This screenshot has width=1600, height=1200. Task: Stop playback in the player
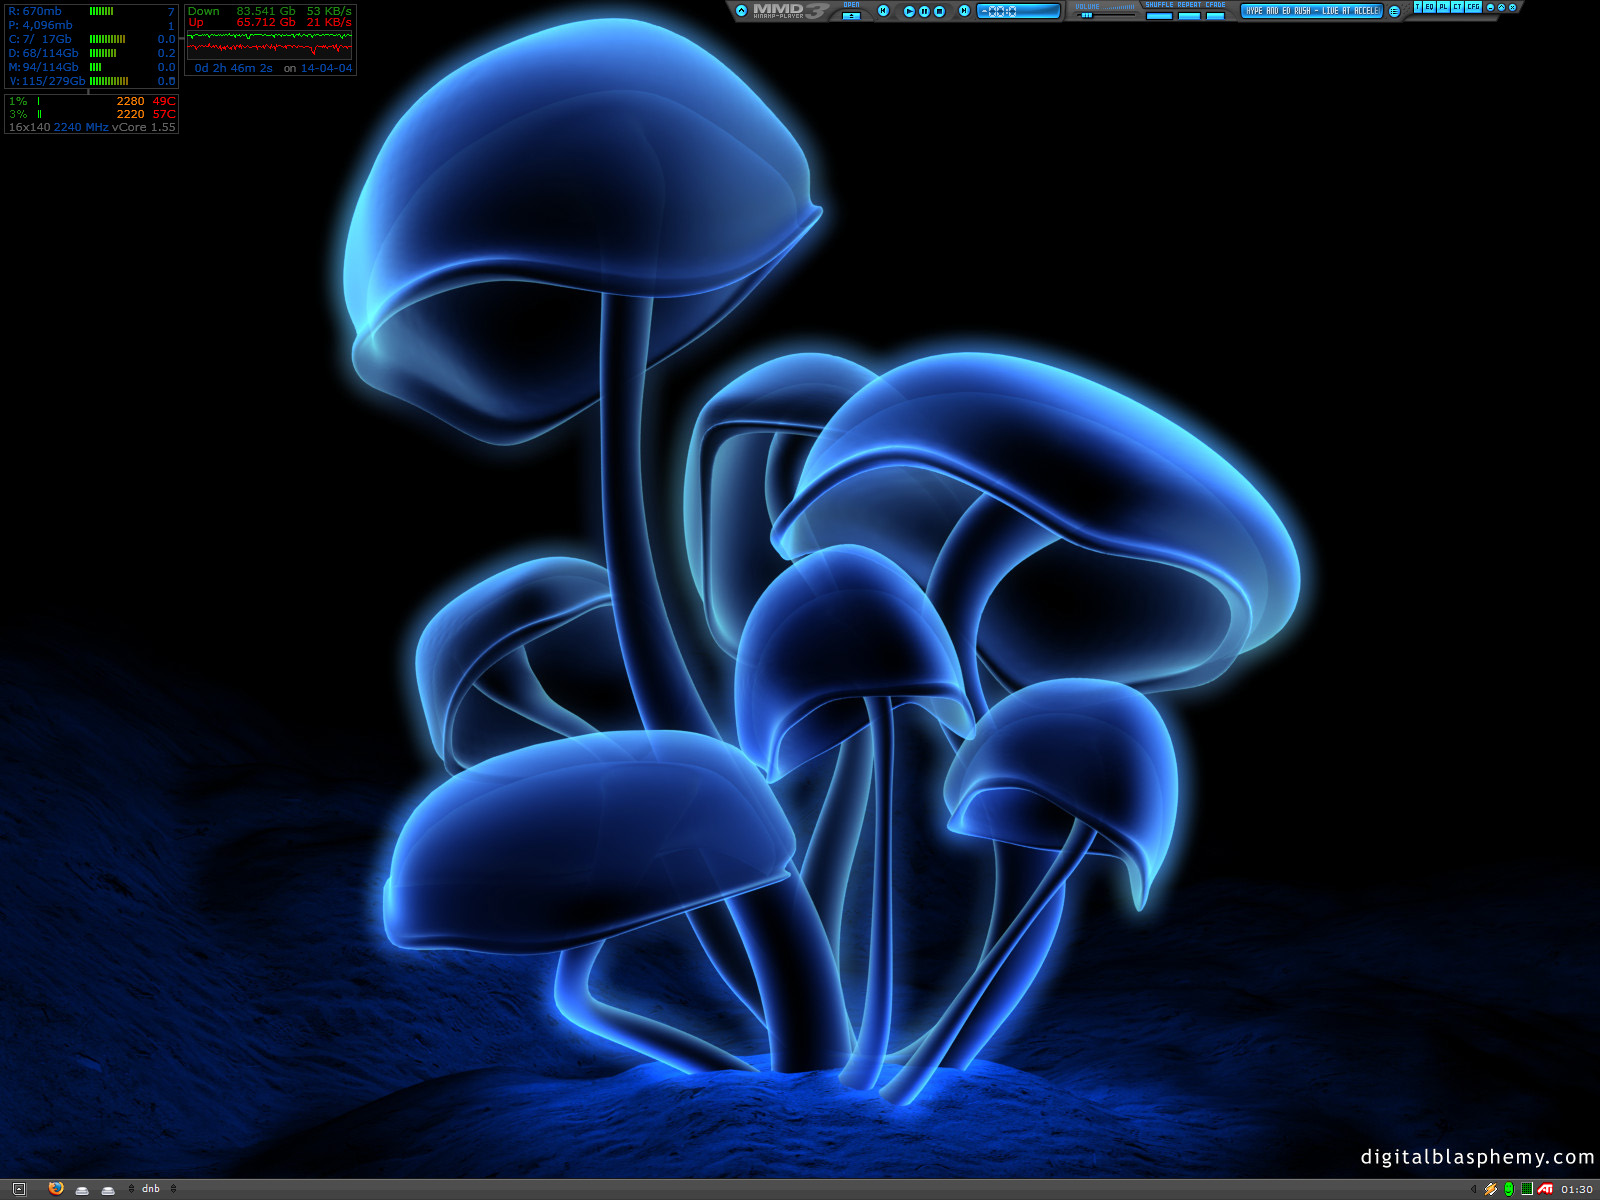pyautogui.click(x=939, y=11)
